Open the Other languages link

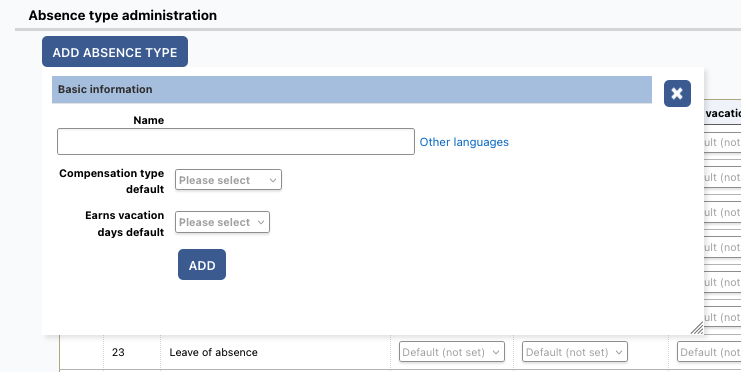click(x=464, y=142)
